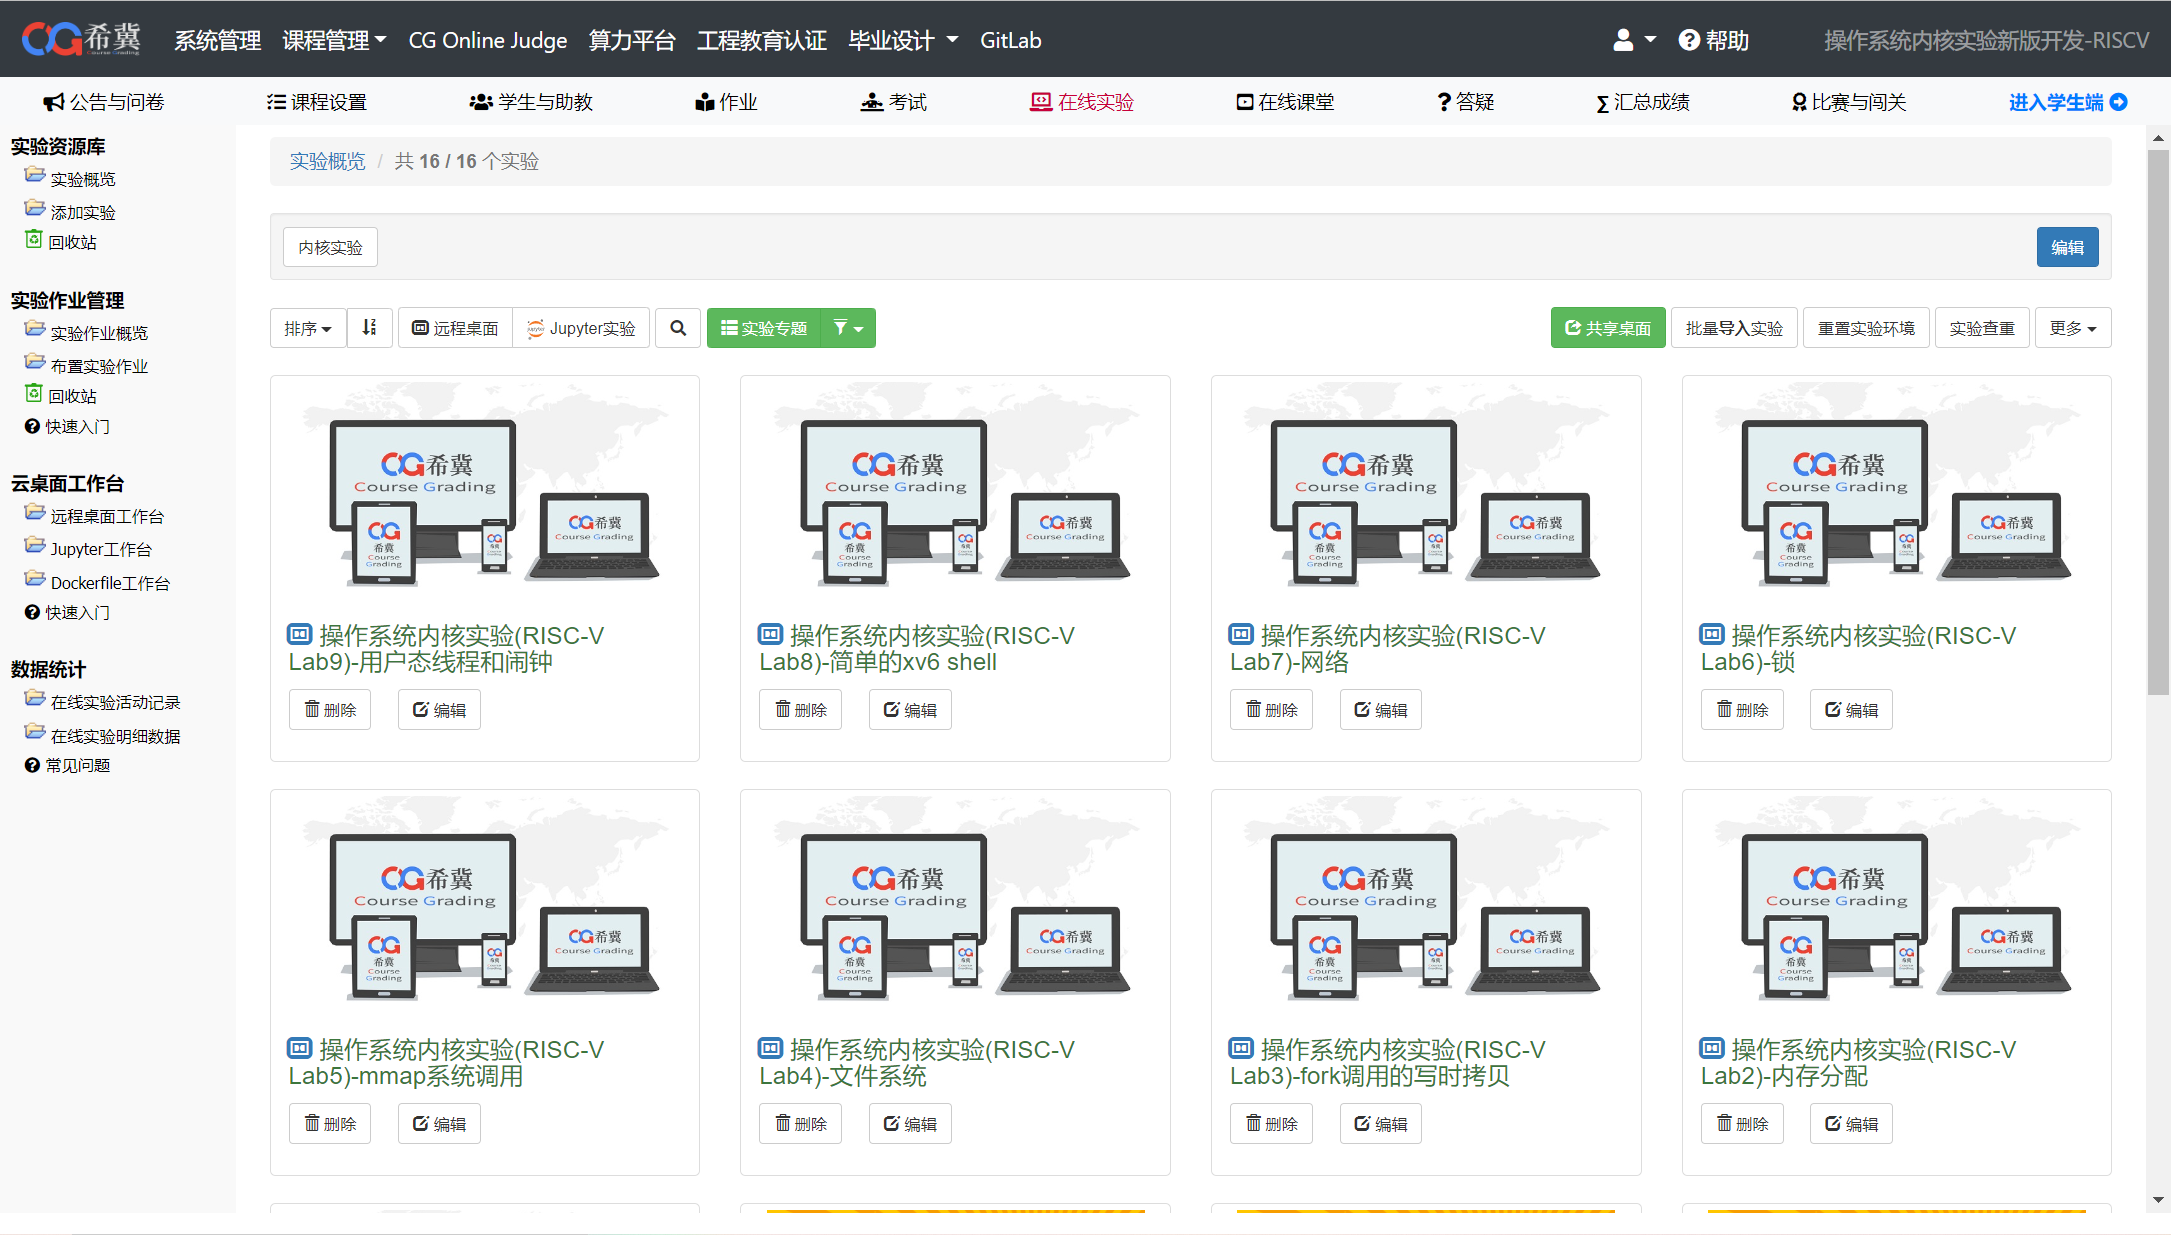Open the 实验概览 folder in sidebar
This screenshot has height=1235, width=2171.
click(x=83, y=179)
